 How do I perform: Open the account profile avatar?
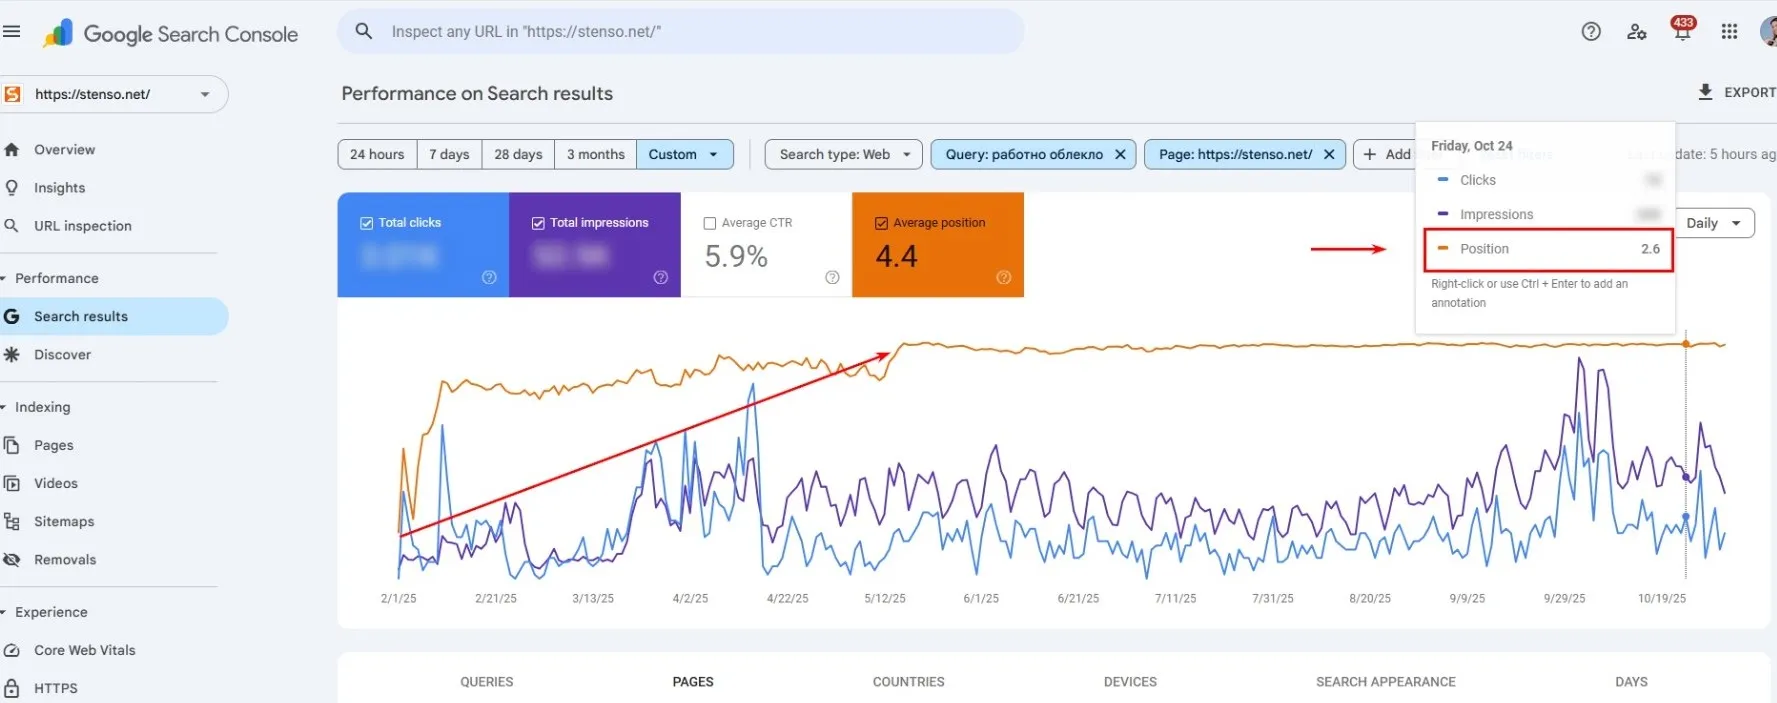click(1768, 32)
